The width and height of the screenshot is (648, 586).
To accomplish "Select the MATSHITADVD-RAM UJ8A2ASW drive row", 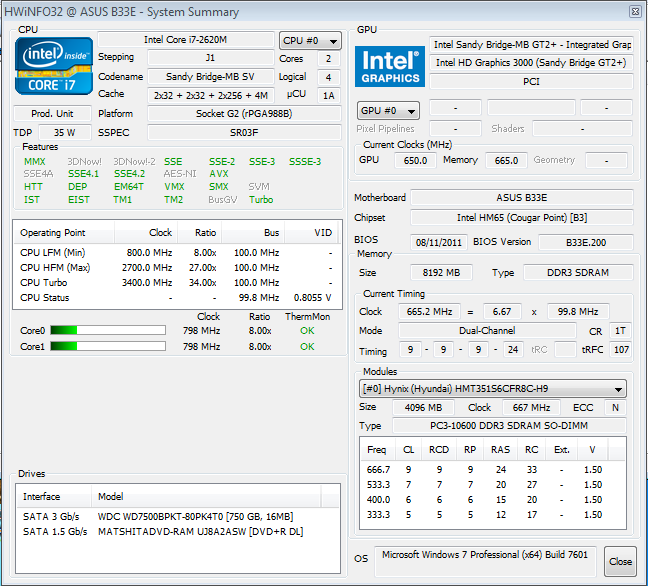I will (178, 531).
